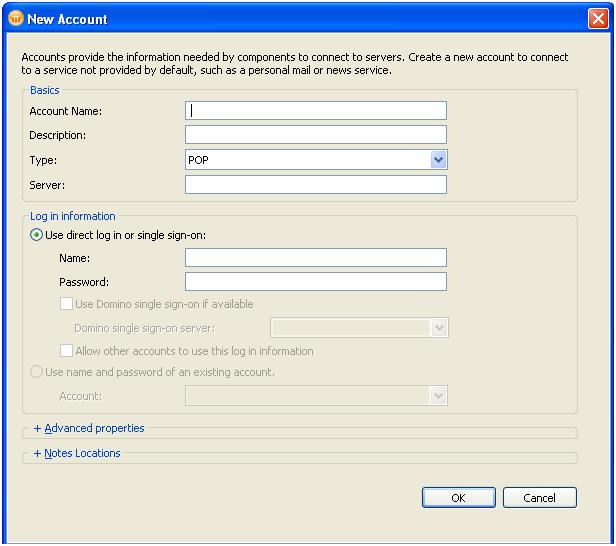Expand the Advanced properties section

[x=94, y=428]
